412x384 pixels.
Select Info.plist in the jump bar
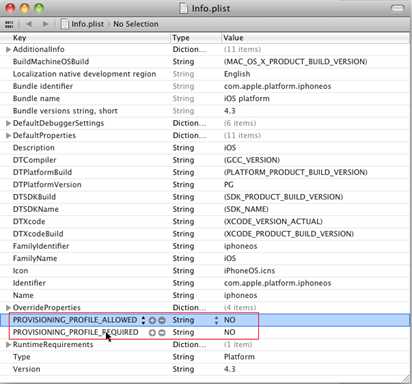[87, 24]
